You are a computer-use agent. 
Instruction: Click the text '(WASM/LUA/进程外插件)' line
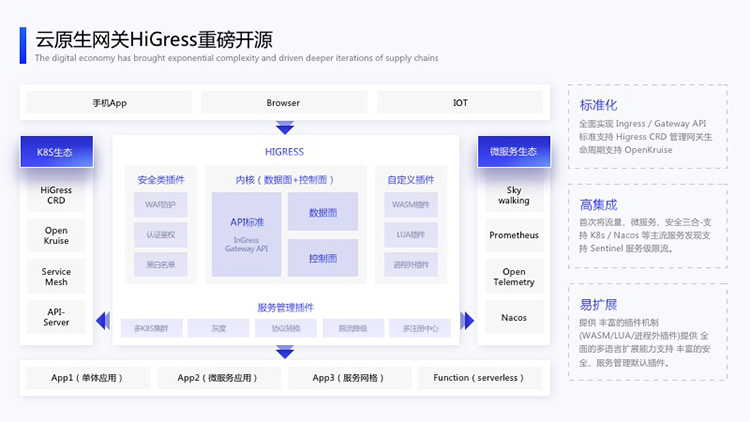coord(643,335)
